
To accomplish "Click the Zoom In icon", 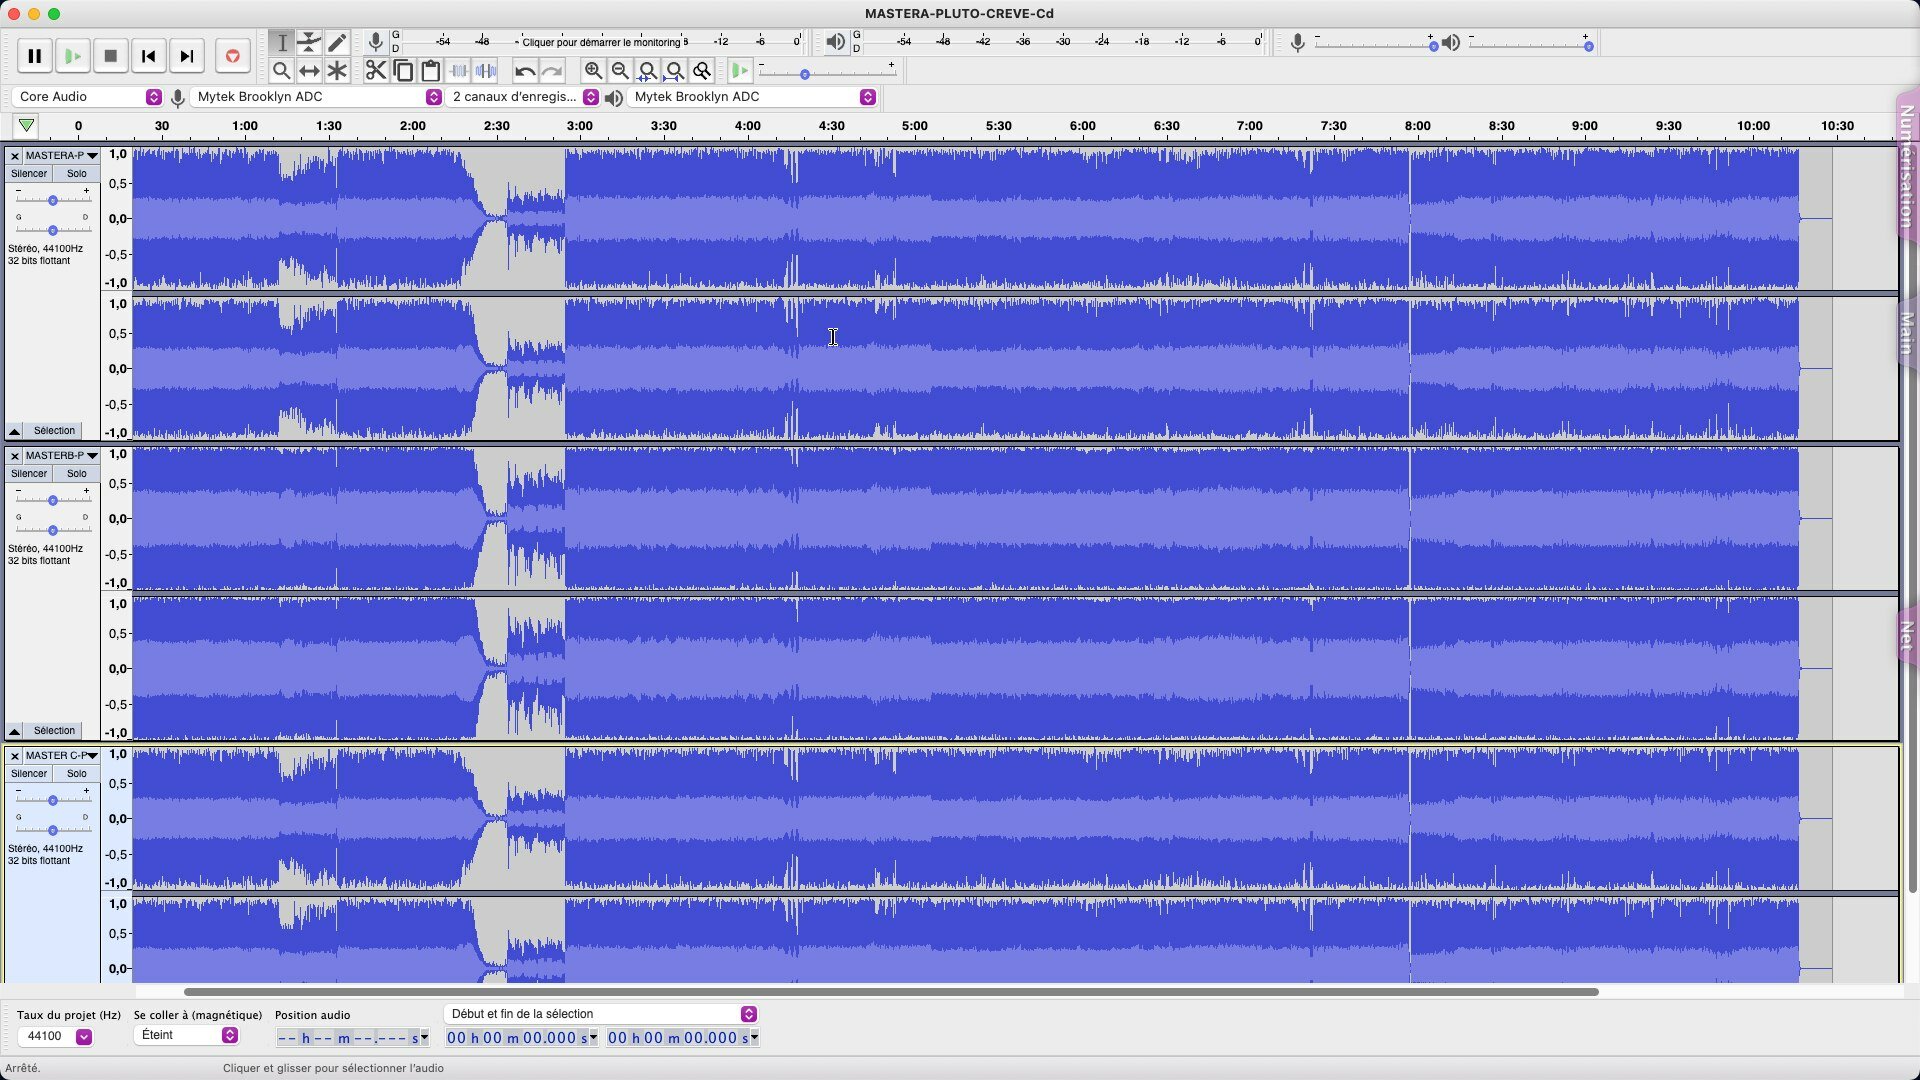I will click(593, 70).
